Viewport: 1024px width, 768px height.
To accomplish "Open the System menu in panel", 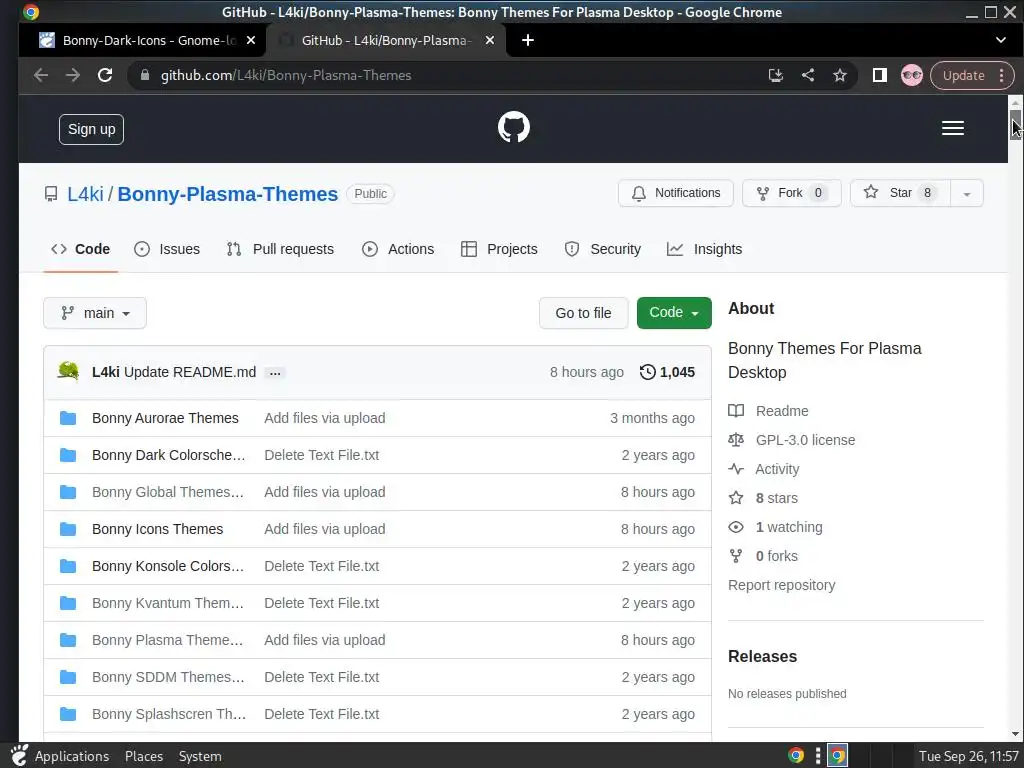I will coord(200,756).
